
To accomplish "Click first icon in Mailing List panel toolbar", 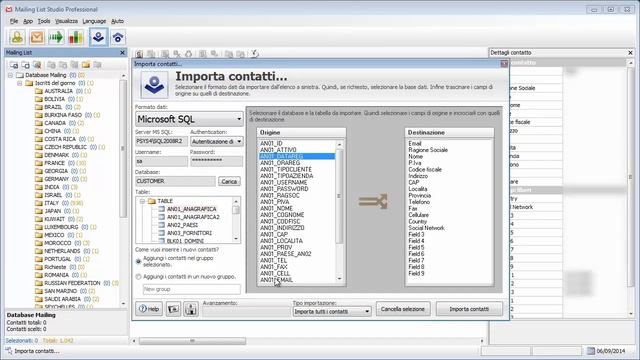I will point(13,65).
